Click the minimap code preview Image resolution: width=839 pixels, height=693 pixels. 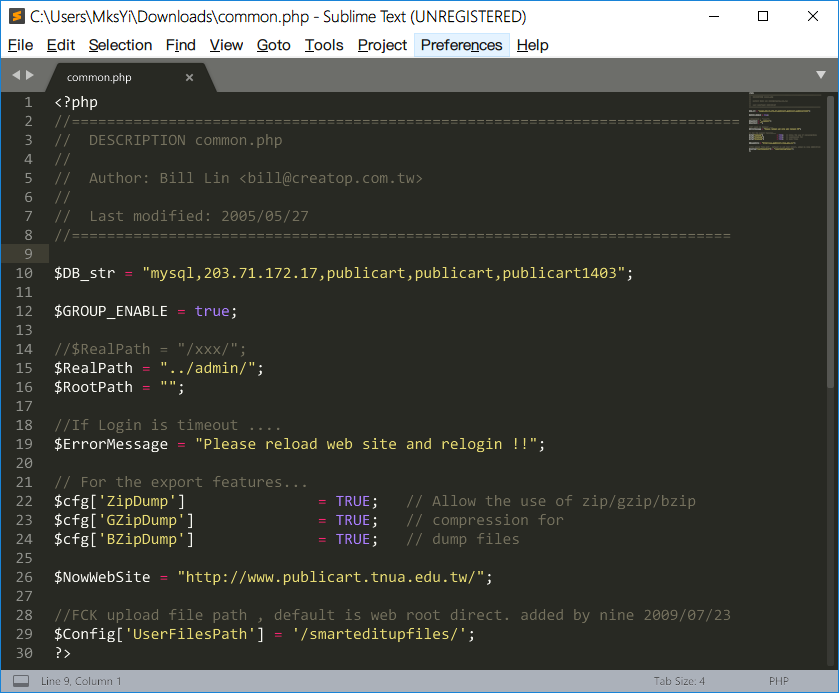point(785,124)
